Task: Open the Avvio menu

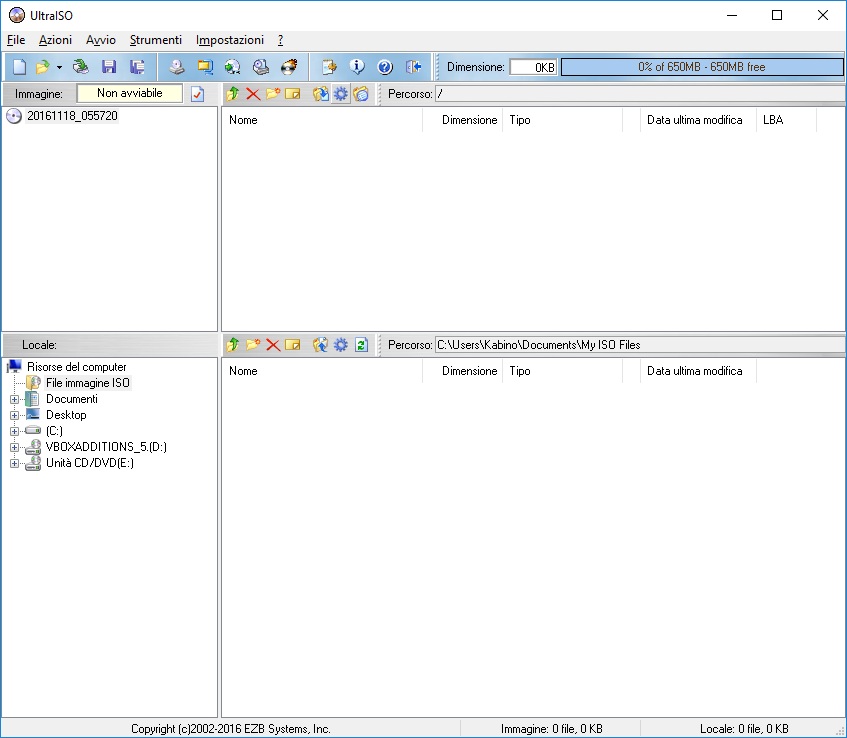Action: [100, 40]
